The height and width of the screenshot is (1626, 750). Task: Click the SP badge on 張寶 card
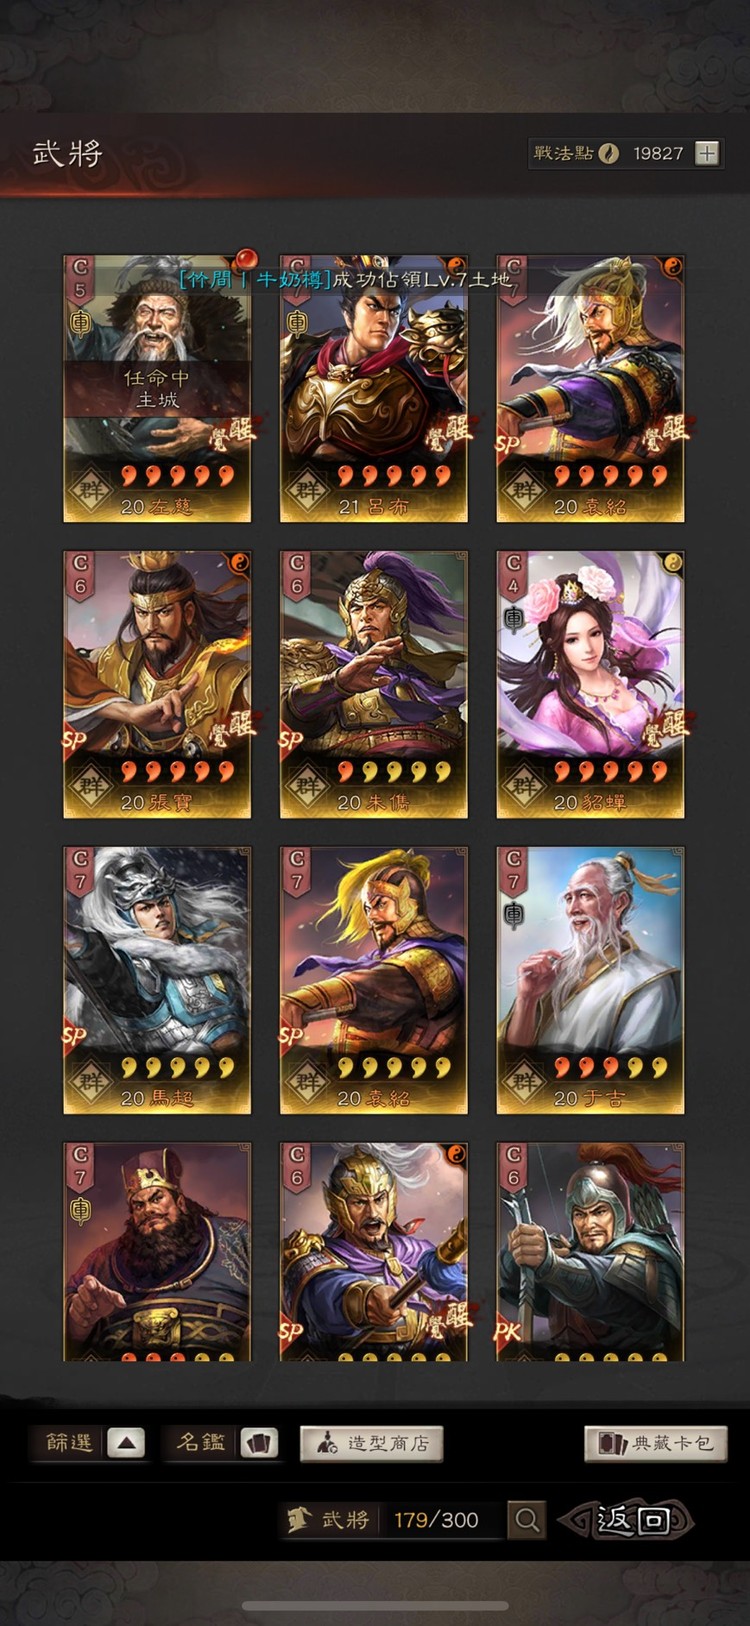coord(75,740)
